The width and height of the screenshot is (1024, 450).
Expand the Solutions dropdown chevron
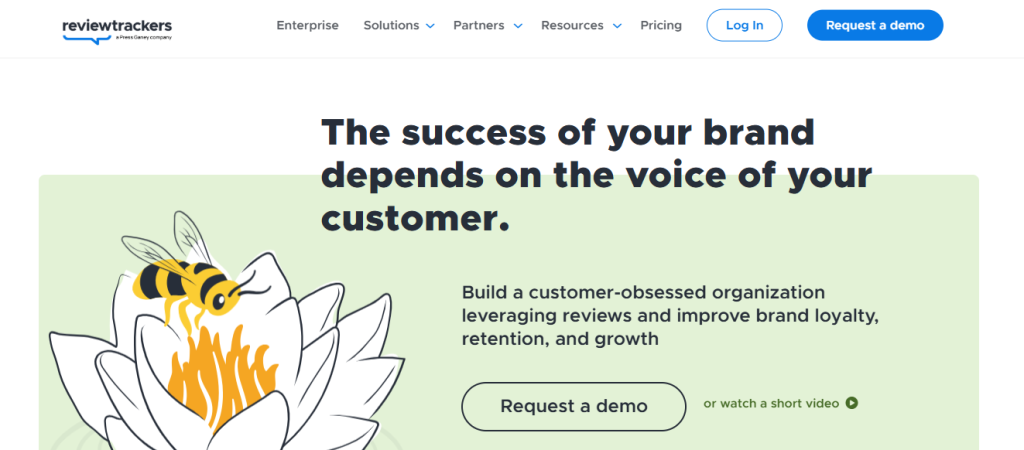(430, 26)
